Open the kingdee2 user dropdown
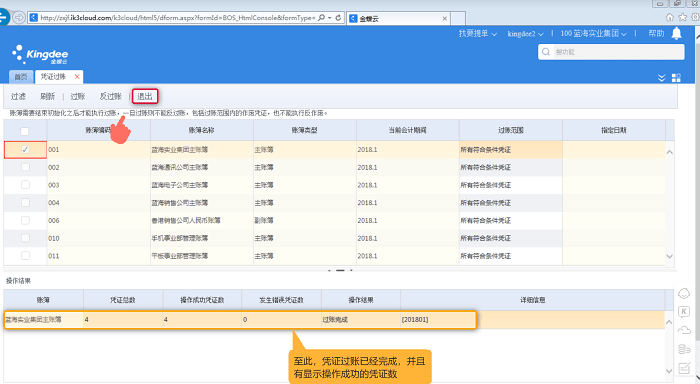The width and height of the screenshot is (700, 384). click(x=525, y=33)
